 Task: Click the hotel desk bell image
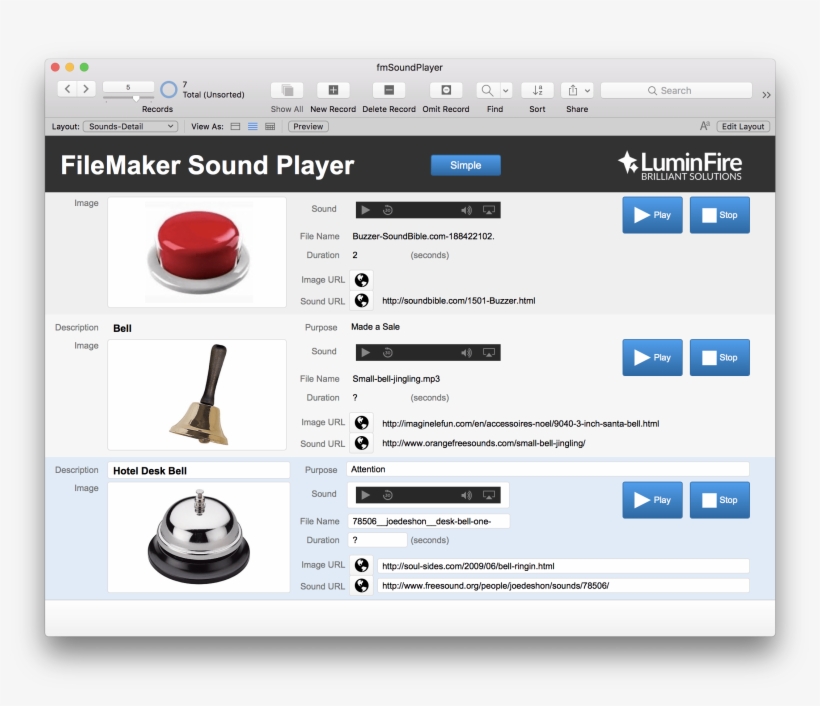coord(199,537)
